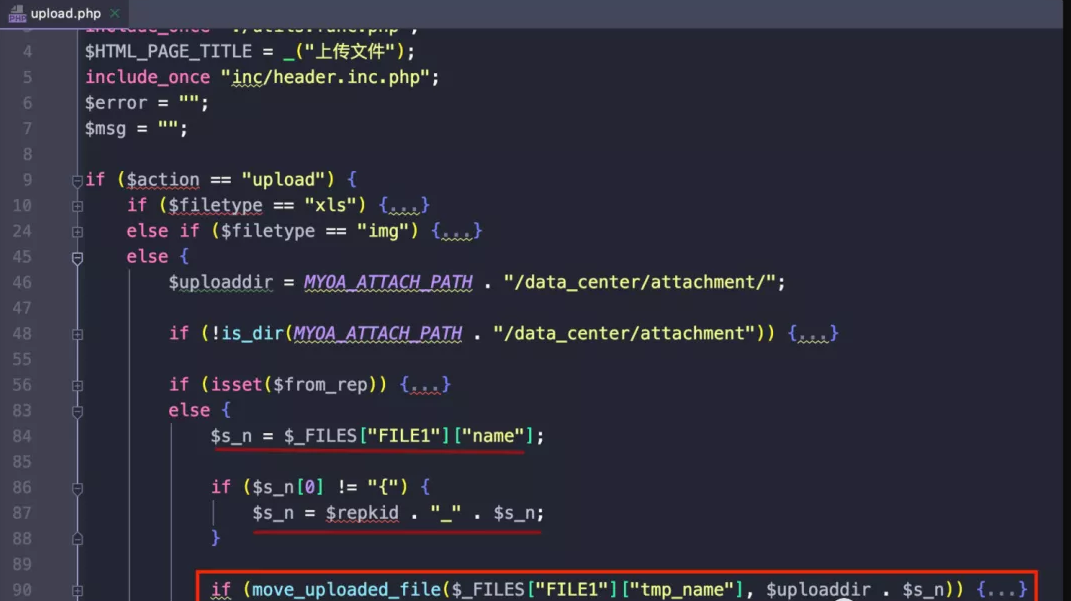Screen dimensions: 1071x601
Task: Click the fold end marker at line 88
Action: click(x=77, y=540)
